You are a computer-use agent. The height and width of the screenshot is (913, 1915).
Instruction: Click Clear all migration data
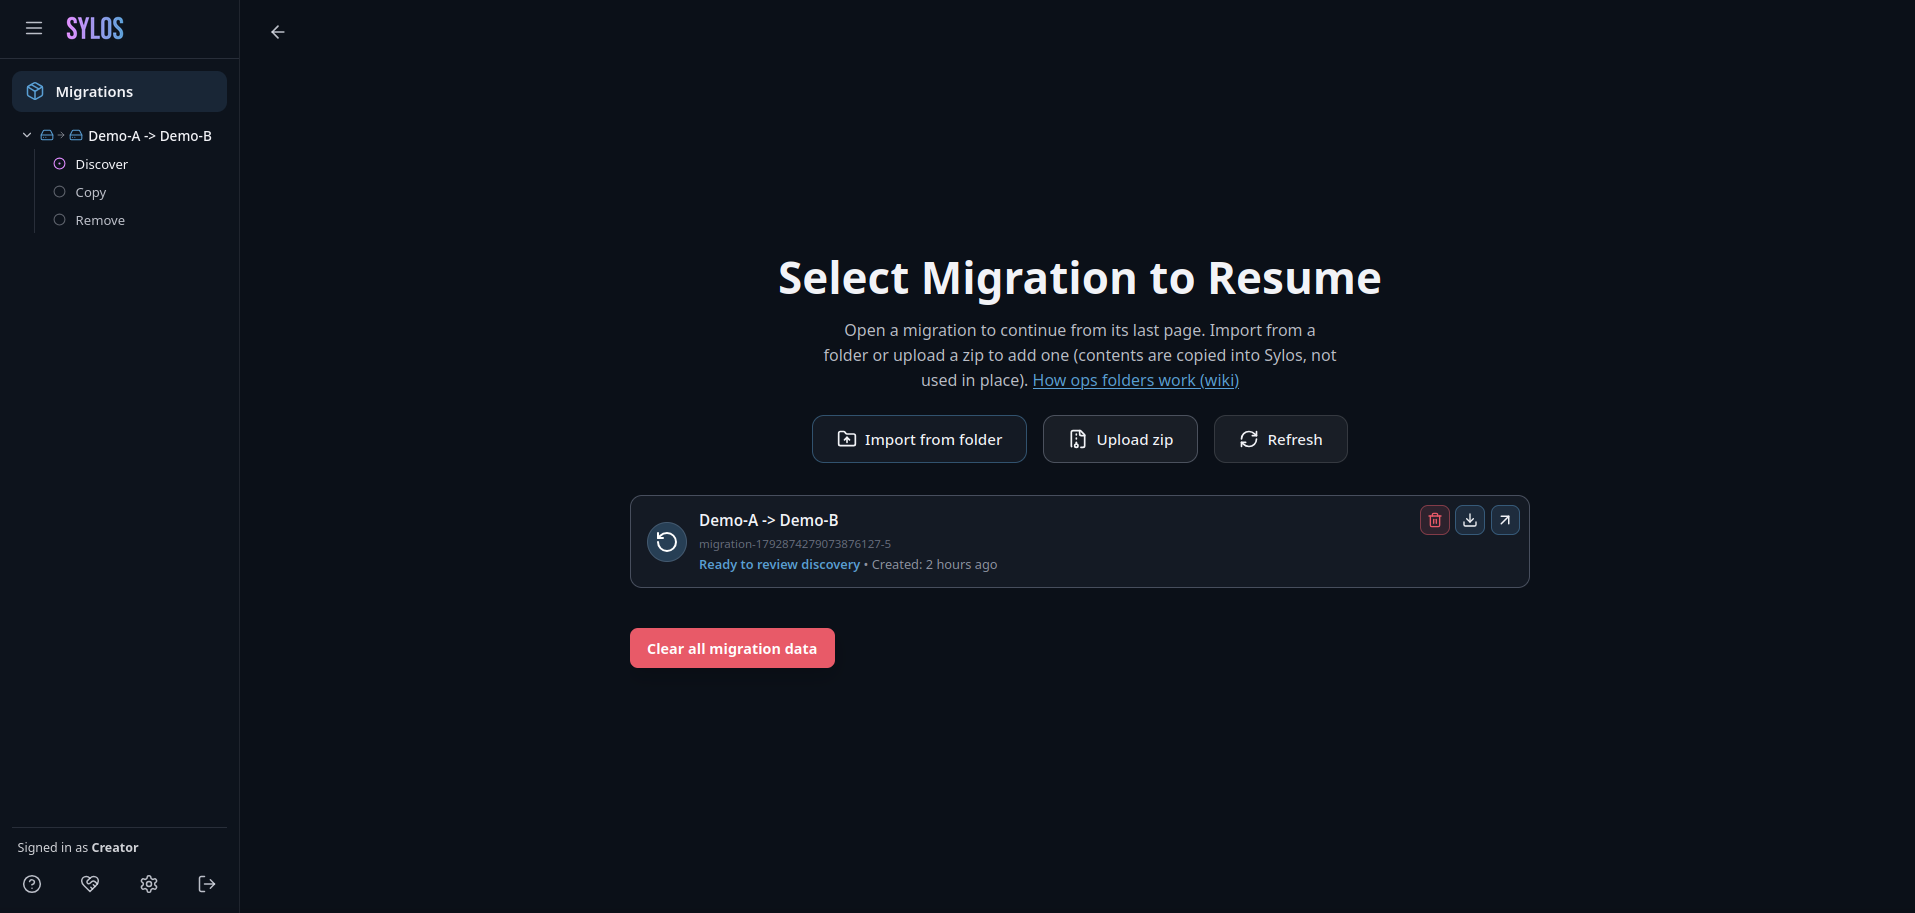point(732,648)
